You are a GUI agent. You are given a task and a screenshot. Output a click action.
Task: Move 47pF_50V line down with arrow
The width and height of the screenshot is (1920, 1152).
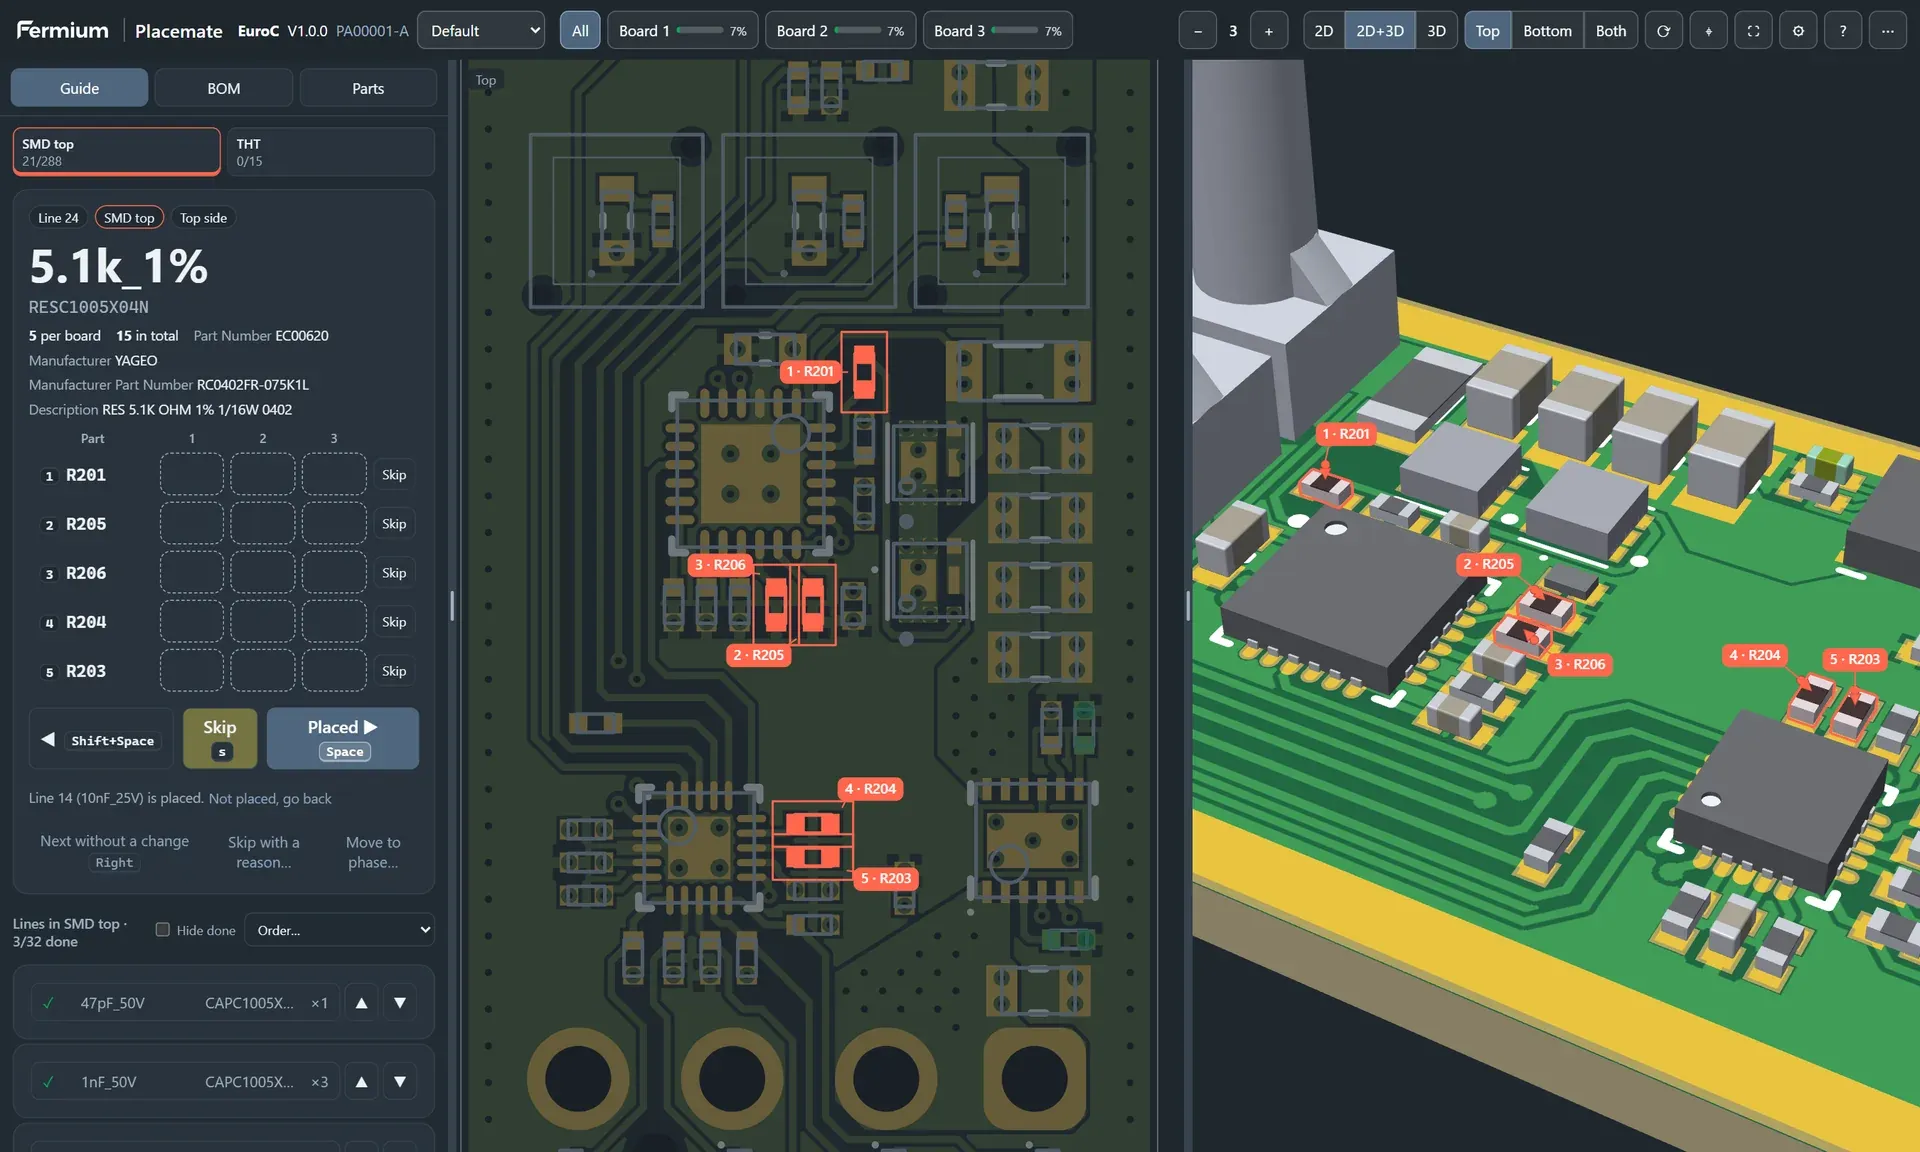(x=400, y=1003)
